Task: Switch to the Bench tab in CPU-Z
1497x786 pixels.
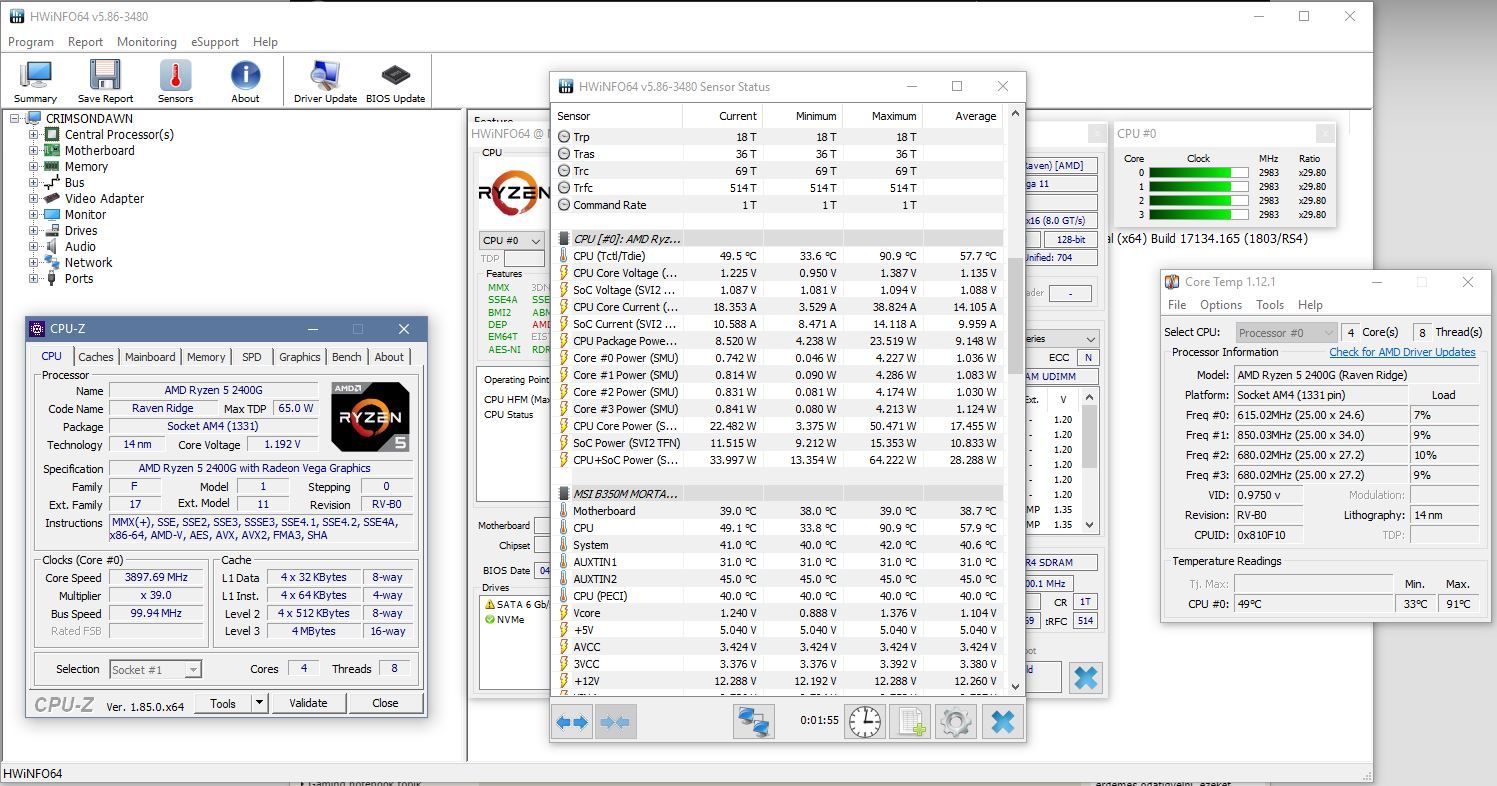Action: click(347, 357)
